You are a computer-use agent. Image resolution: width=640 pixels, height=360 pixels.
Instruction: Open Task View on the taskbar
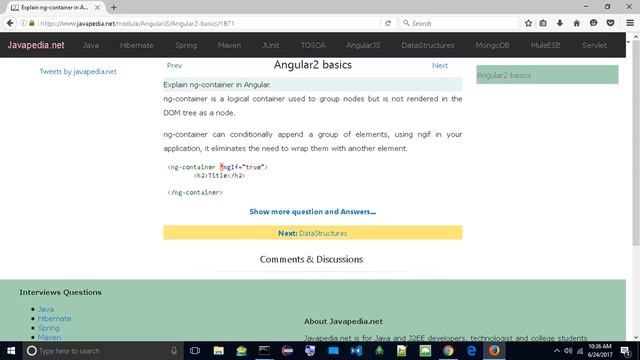195,351
